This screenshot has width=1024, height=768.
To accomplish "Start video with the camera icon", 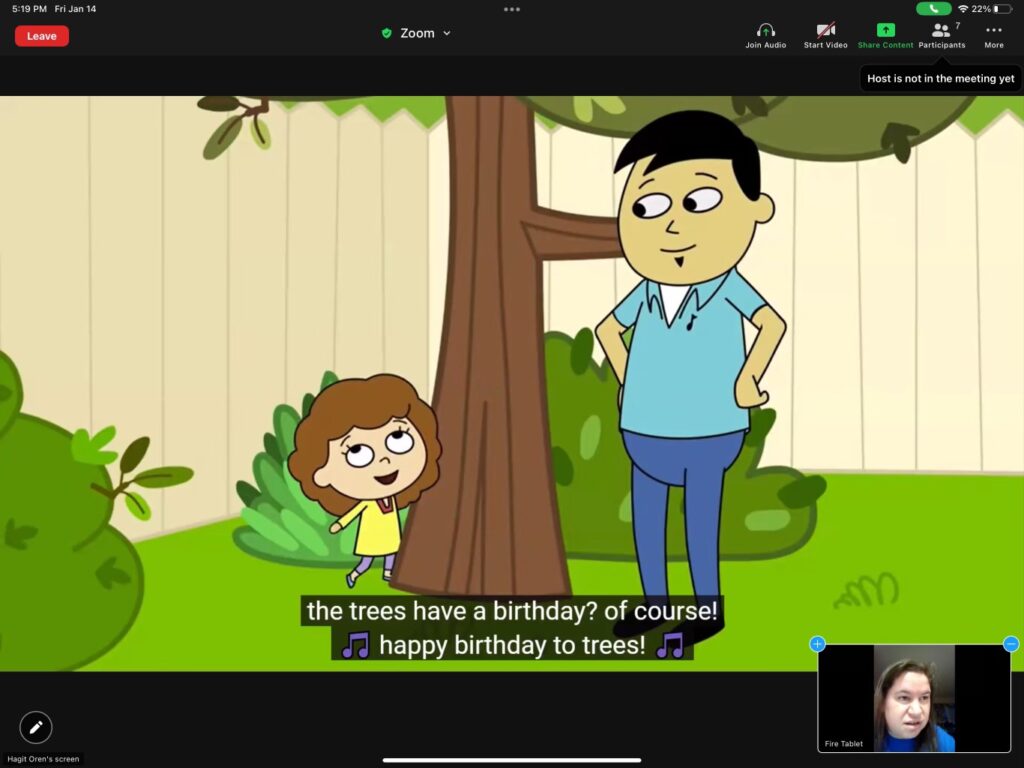I will (825, 36).
